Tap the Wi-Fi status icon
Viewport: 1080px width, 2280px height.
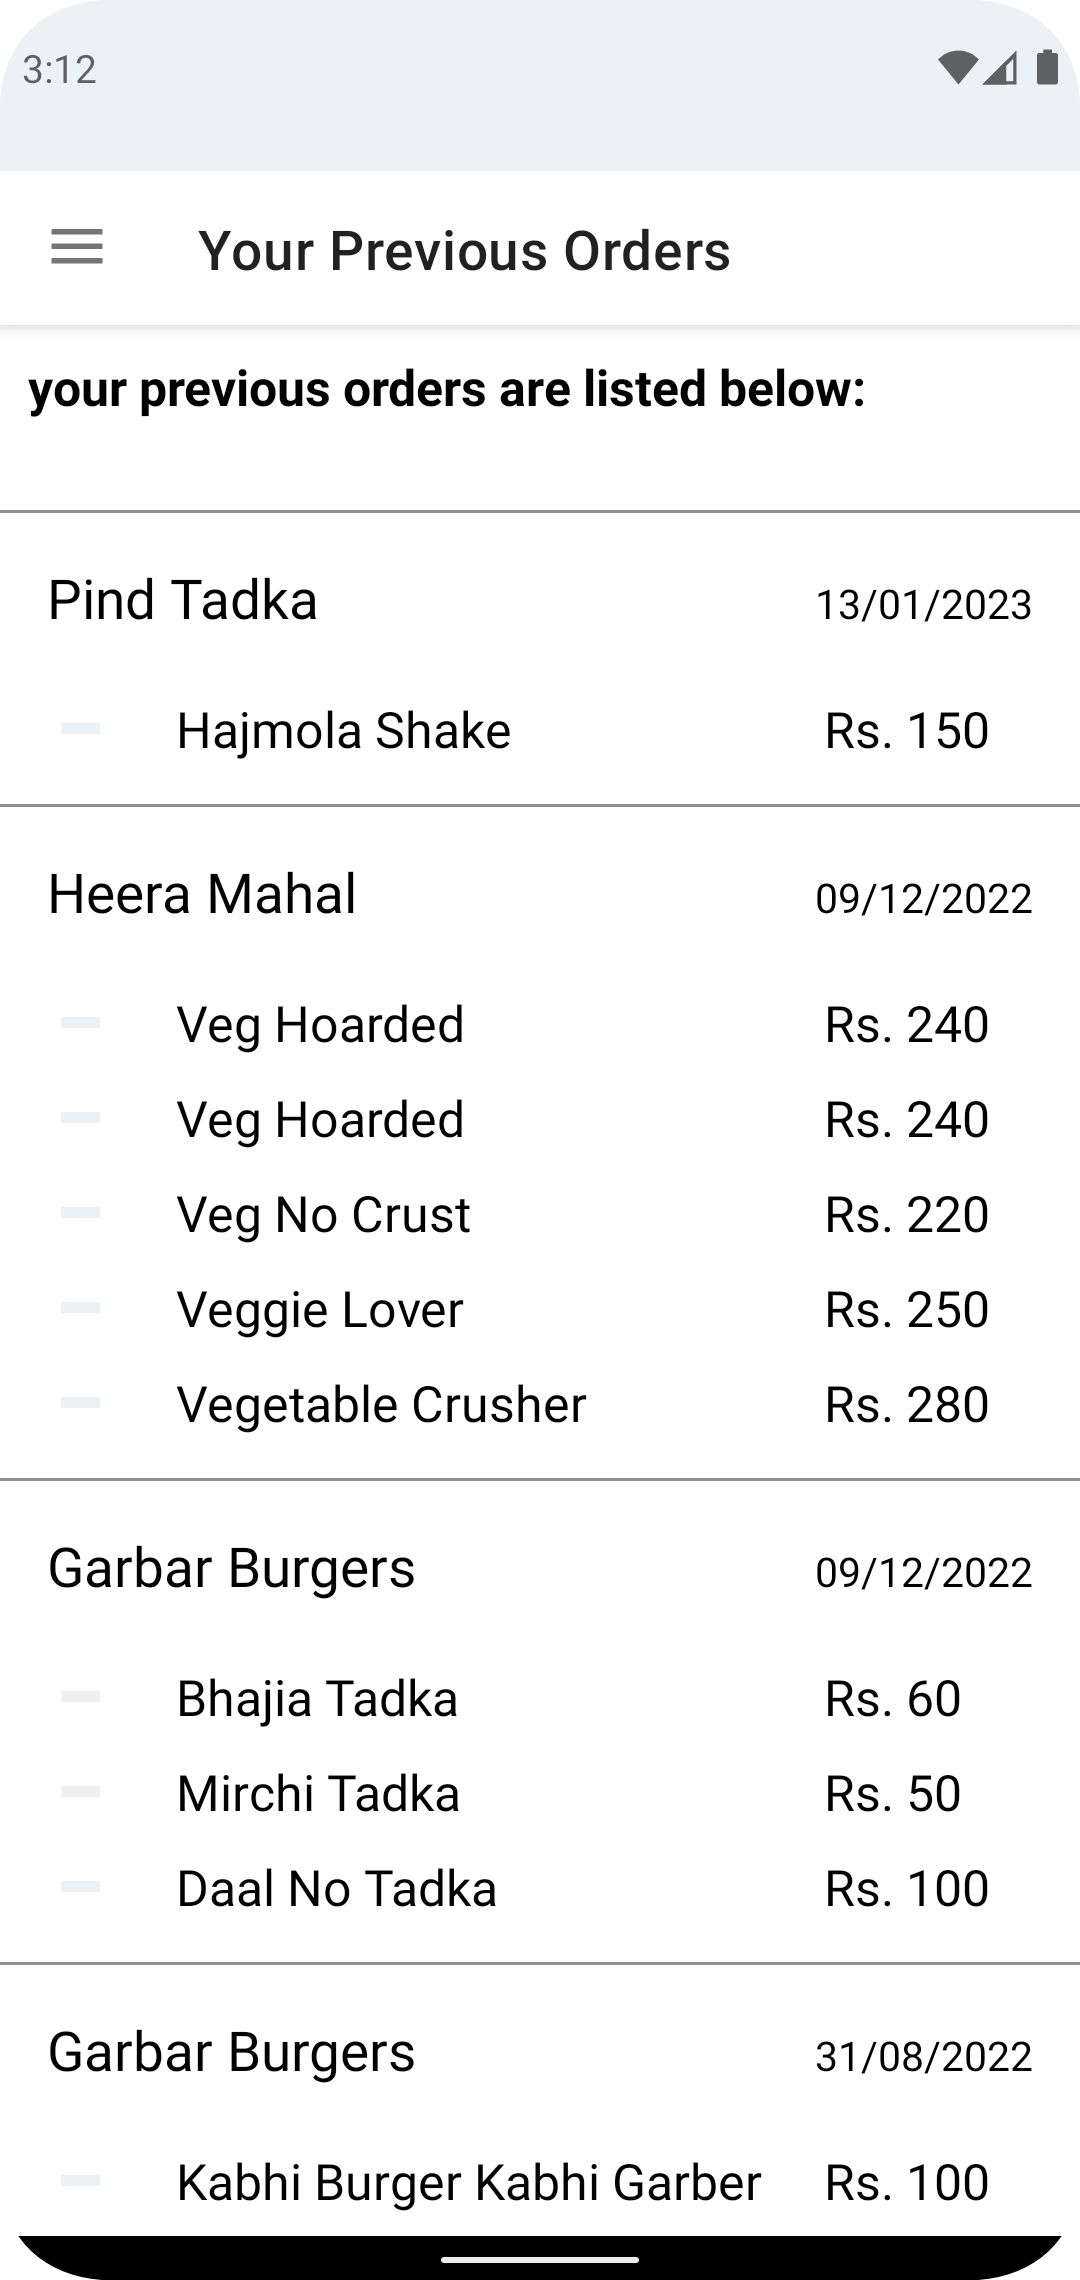(956, 68)
